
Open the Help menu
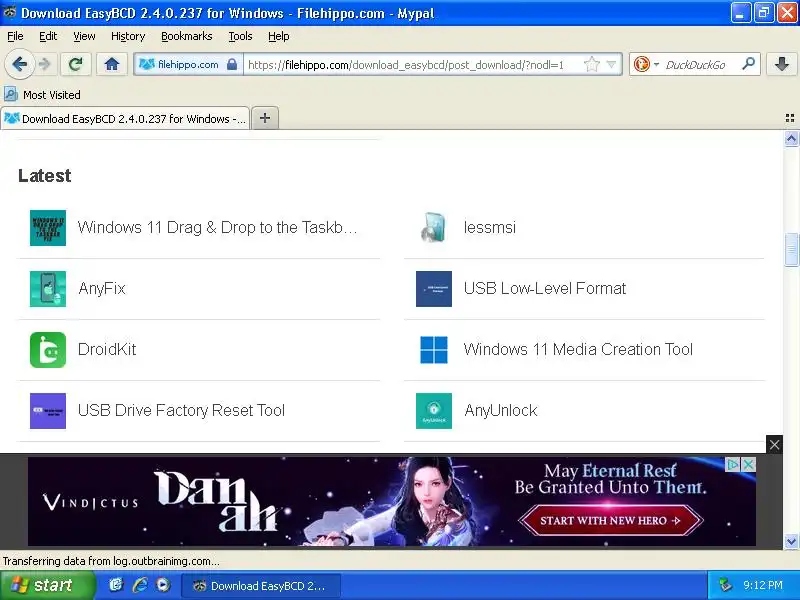click(x=279, y=36)
